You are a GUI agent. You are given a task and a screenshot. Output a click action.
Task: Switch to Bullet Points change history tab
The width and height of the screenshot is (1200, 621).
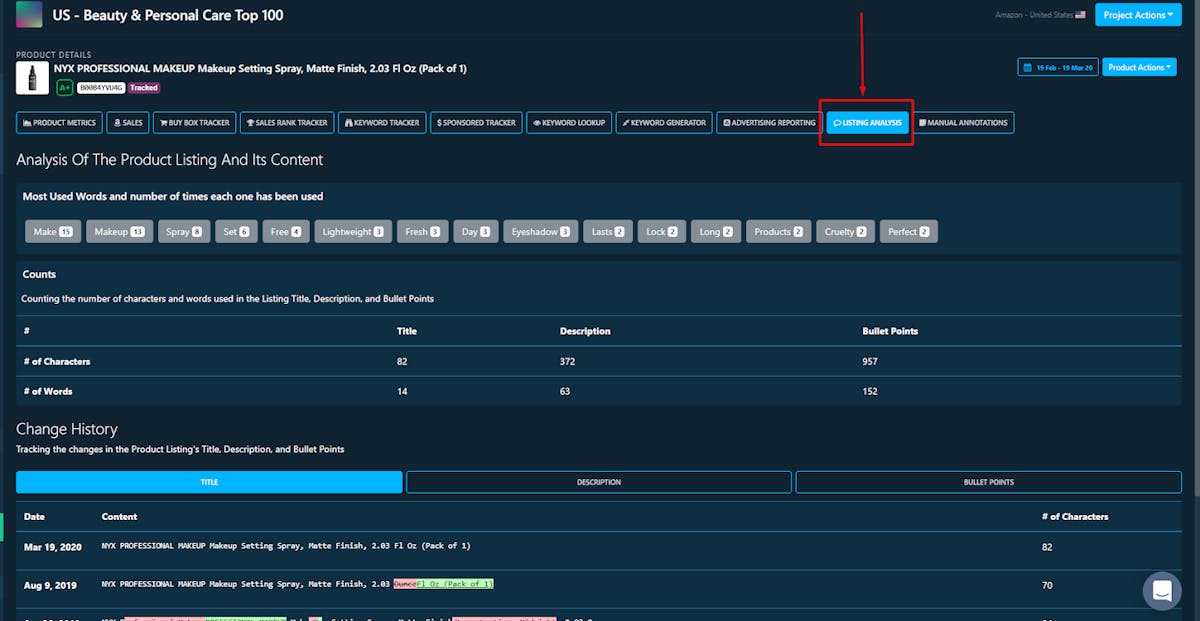click(x=988, y=482)
